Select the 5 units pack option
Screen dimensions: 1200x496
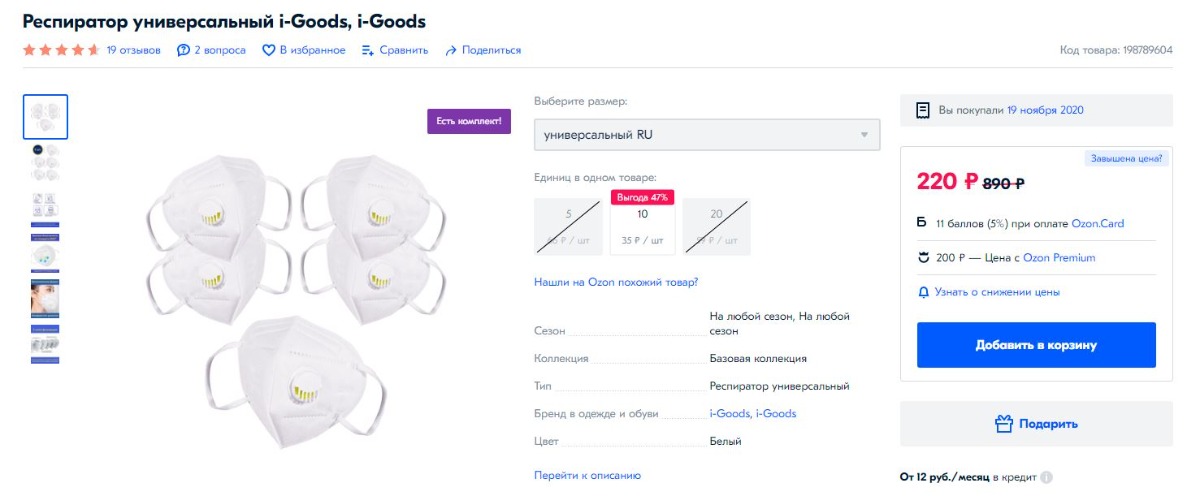tap(568, 227)
